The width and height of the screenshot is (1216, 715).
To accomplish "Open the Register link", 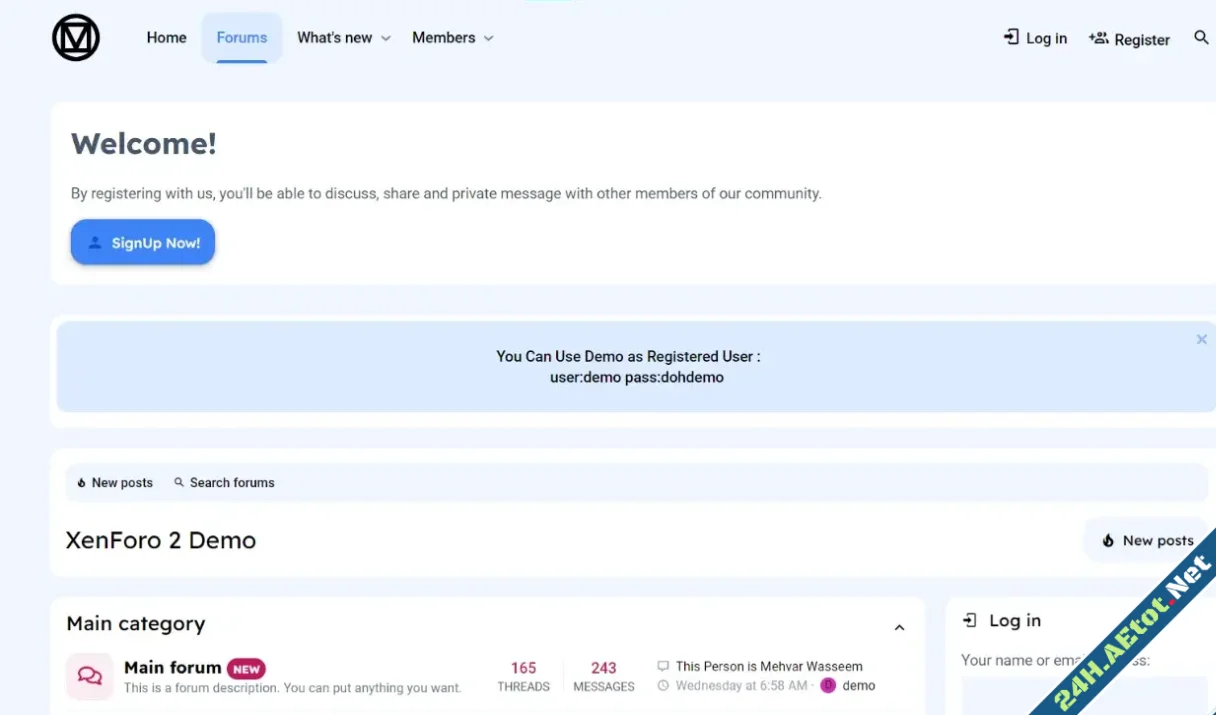I will click(1129, 39).
